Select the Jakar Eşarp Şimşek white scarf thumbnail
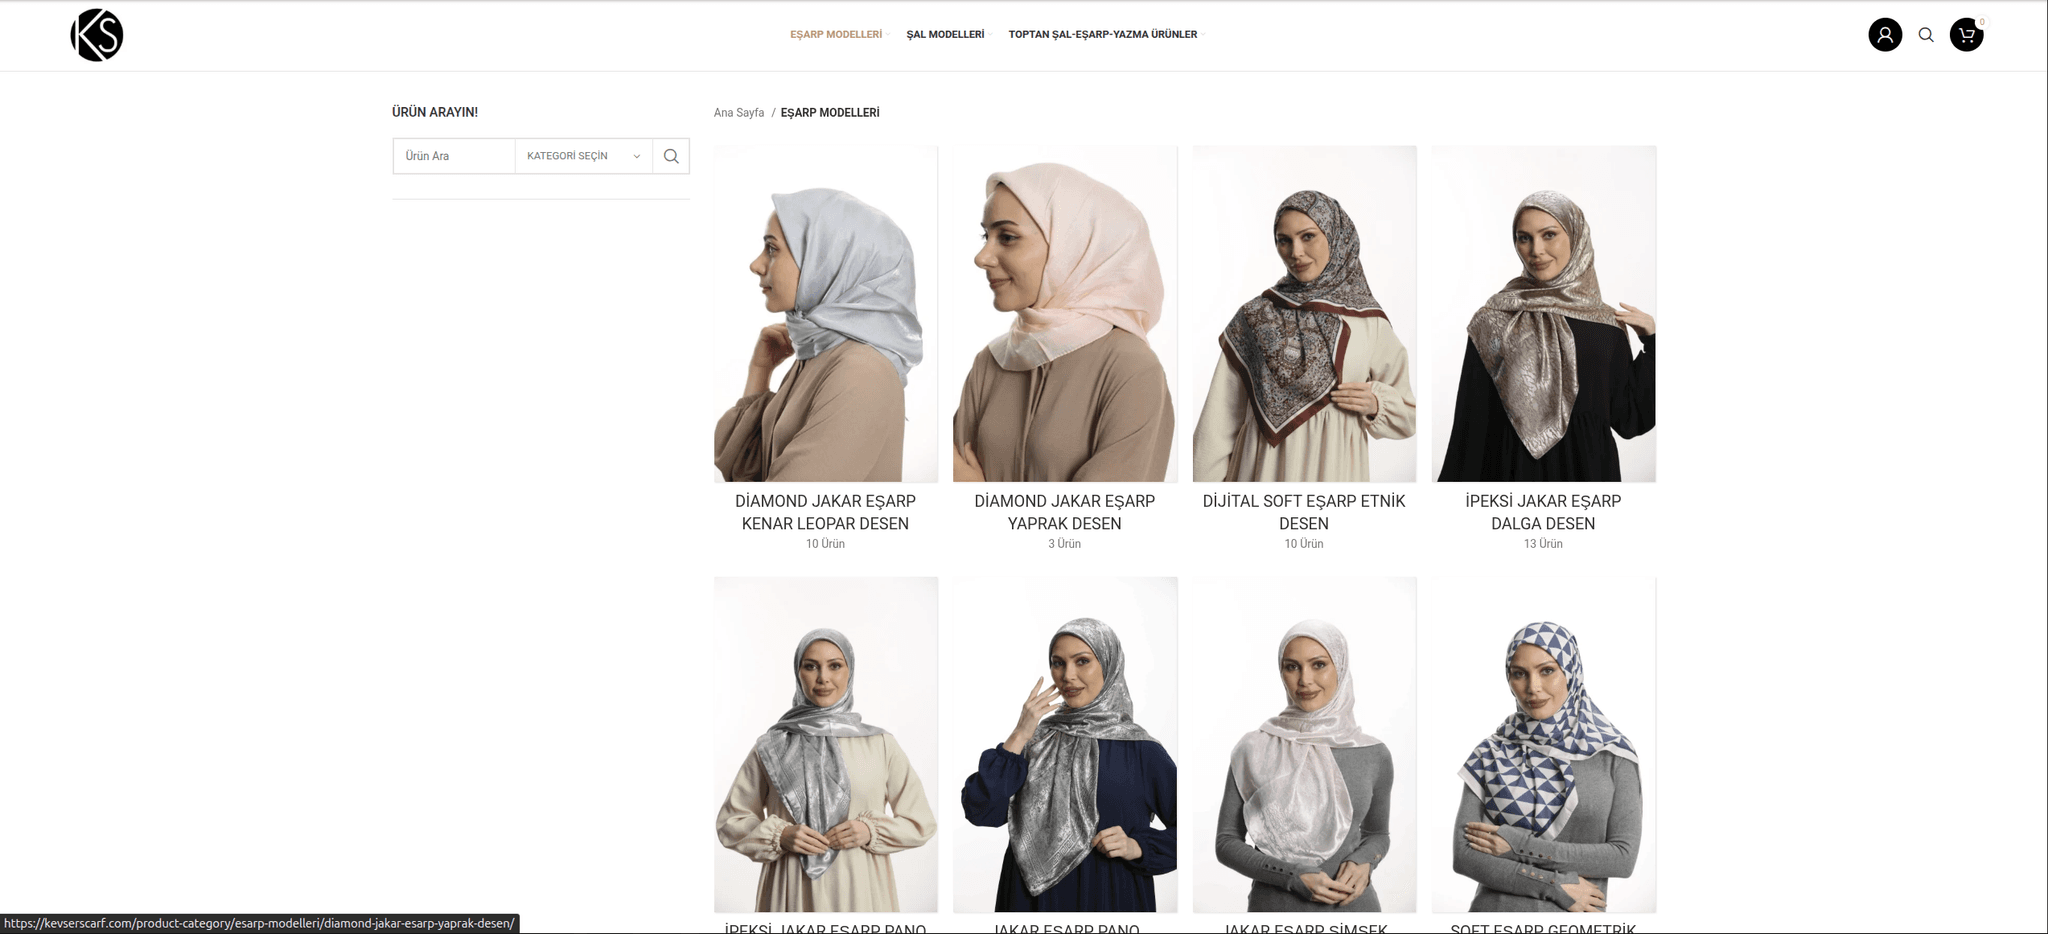This screenshot has height=934, width=2048. click(1304, 744)
